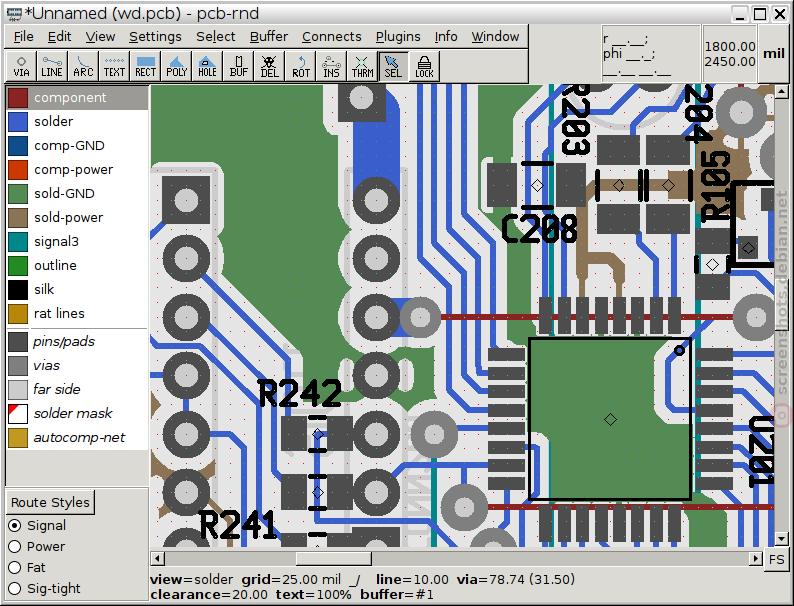This screenshot has width=794, height=606.
Task: Click the Route Styles button
Action: [x=50, y=502]
